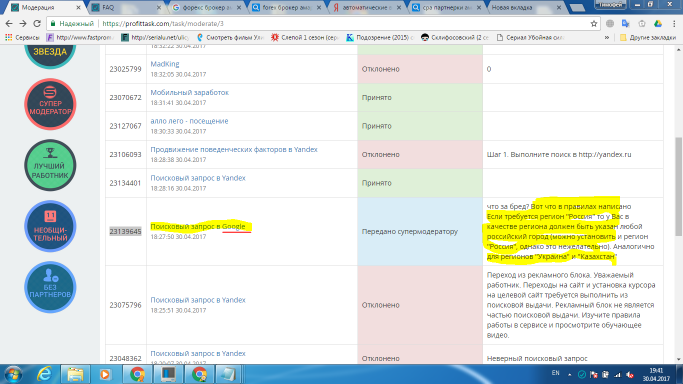Viewport: 683px width, 384px height.
Task: Open the Другие закладки bookmarks folder
Action: pyautogui.click(x=648, y=37)
